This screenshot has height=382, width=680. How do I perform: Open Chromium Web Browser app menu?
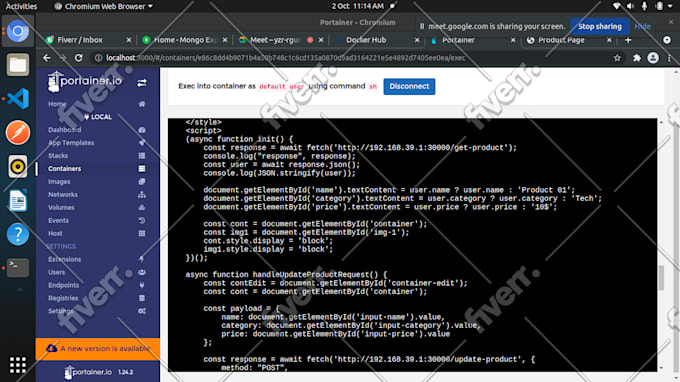(103, 6)
